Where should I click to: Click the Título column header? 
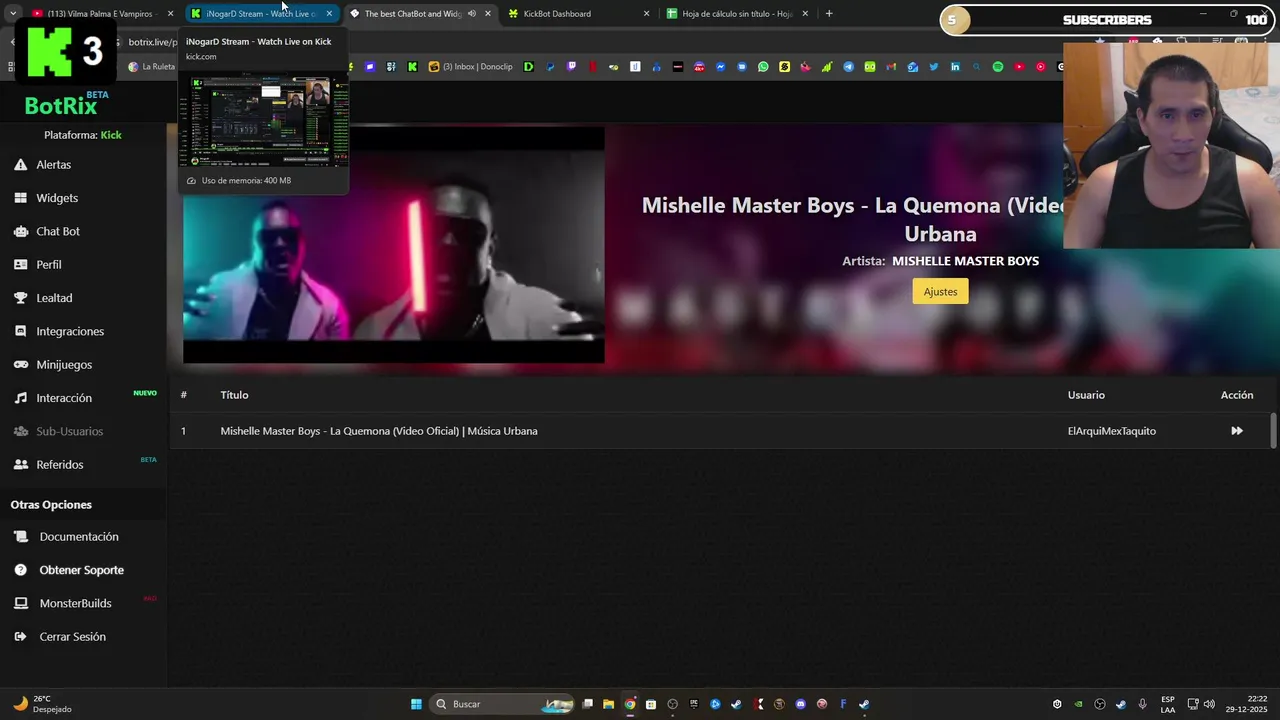point(234,395)
